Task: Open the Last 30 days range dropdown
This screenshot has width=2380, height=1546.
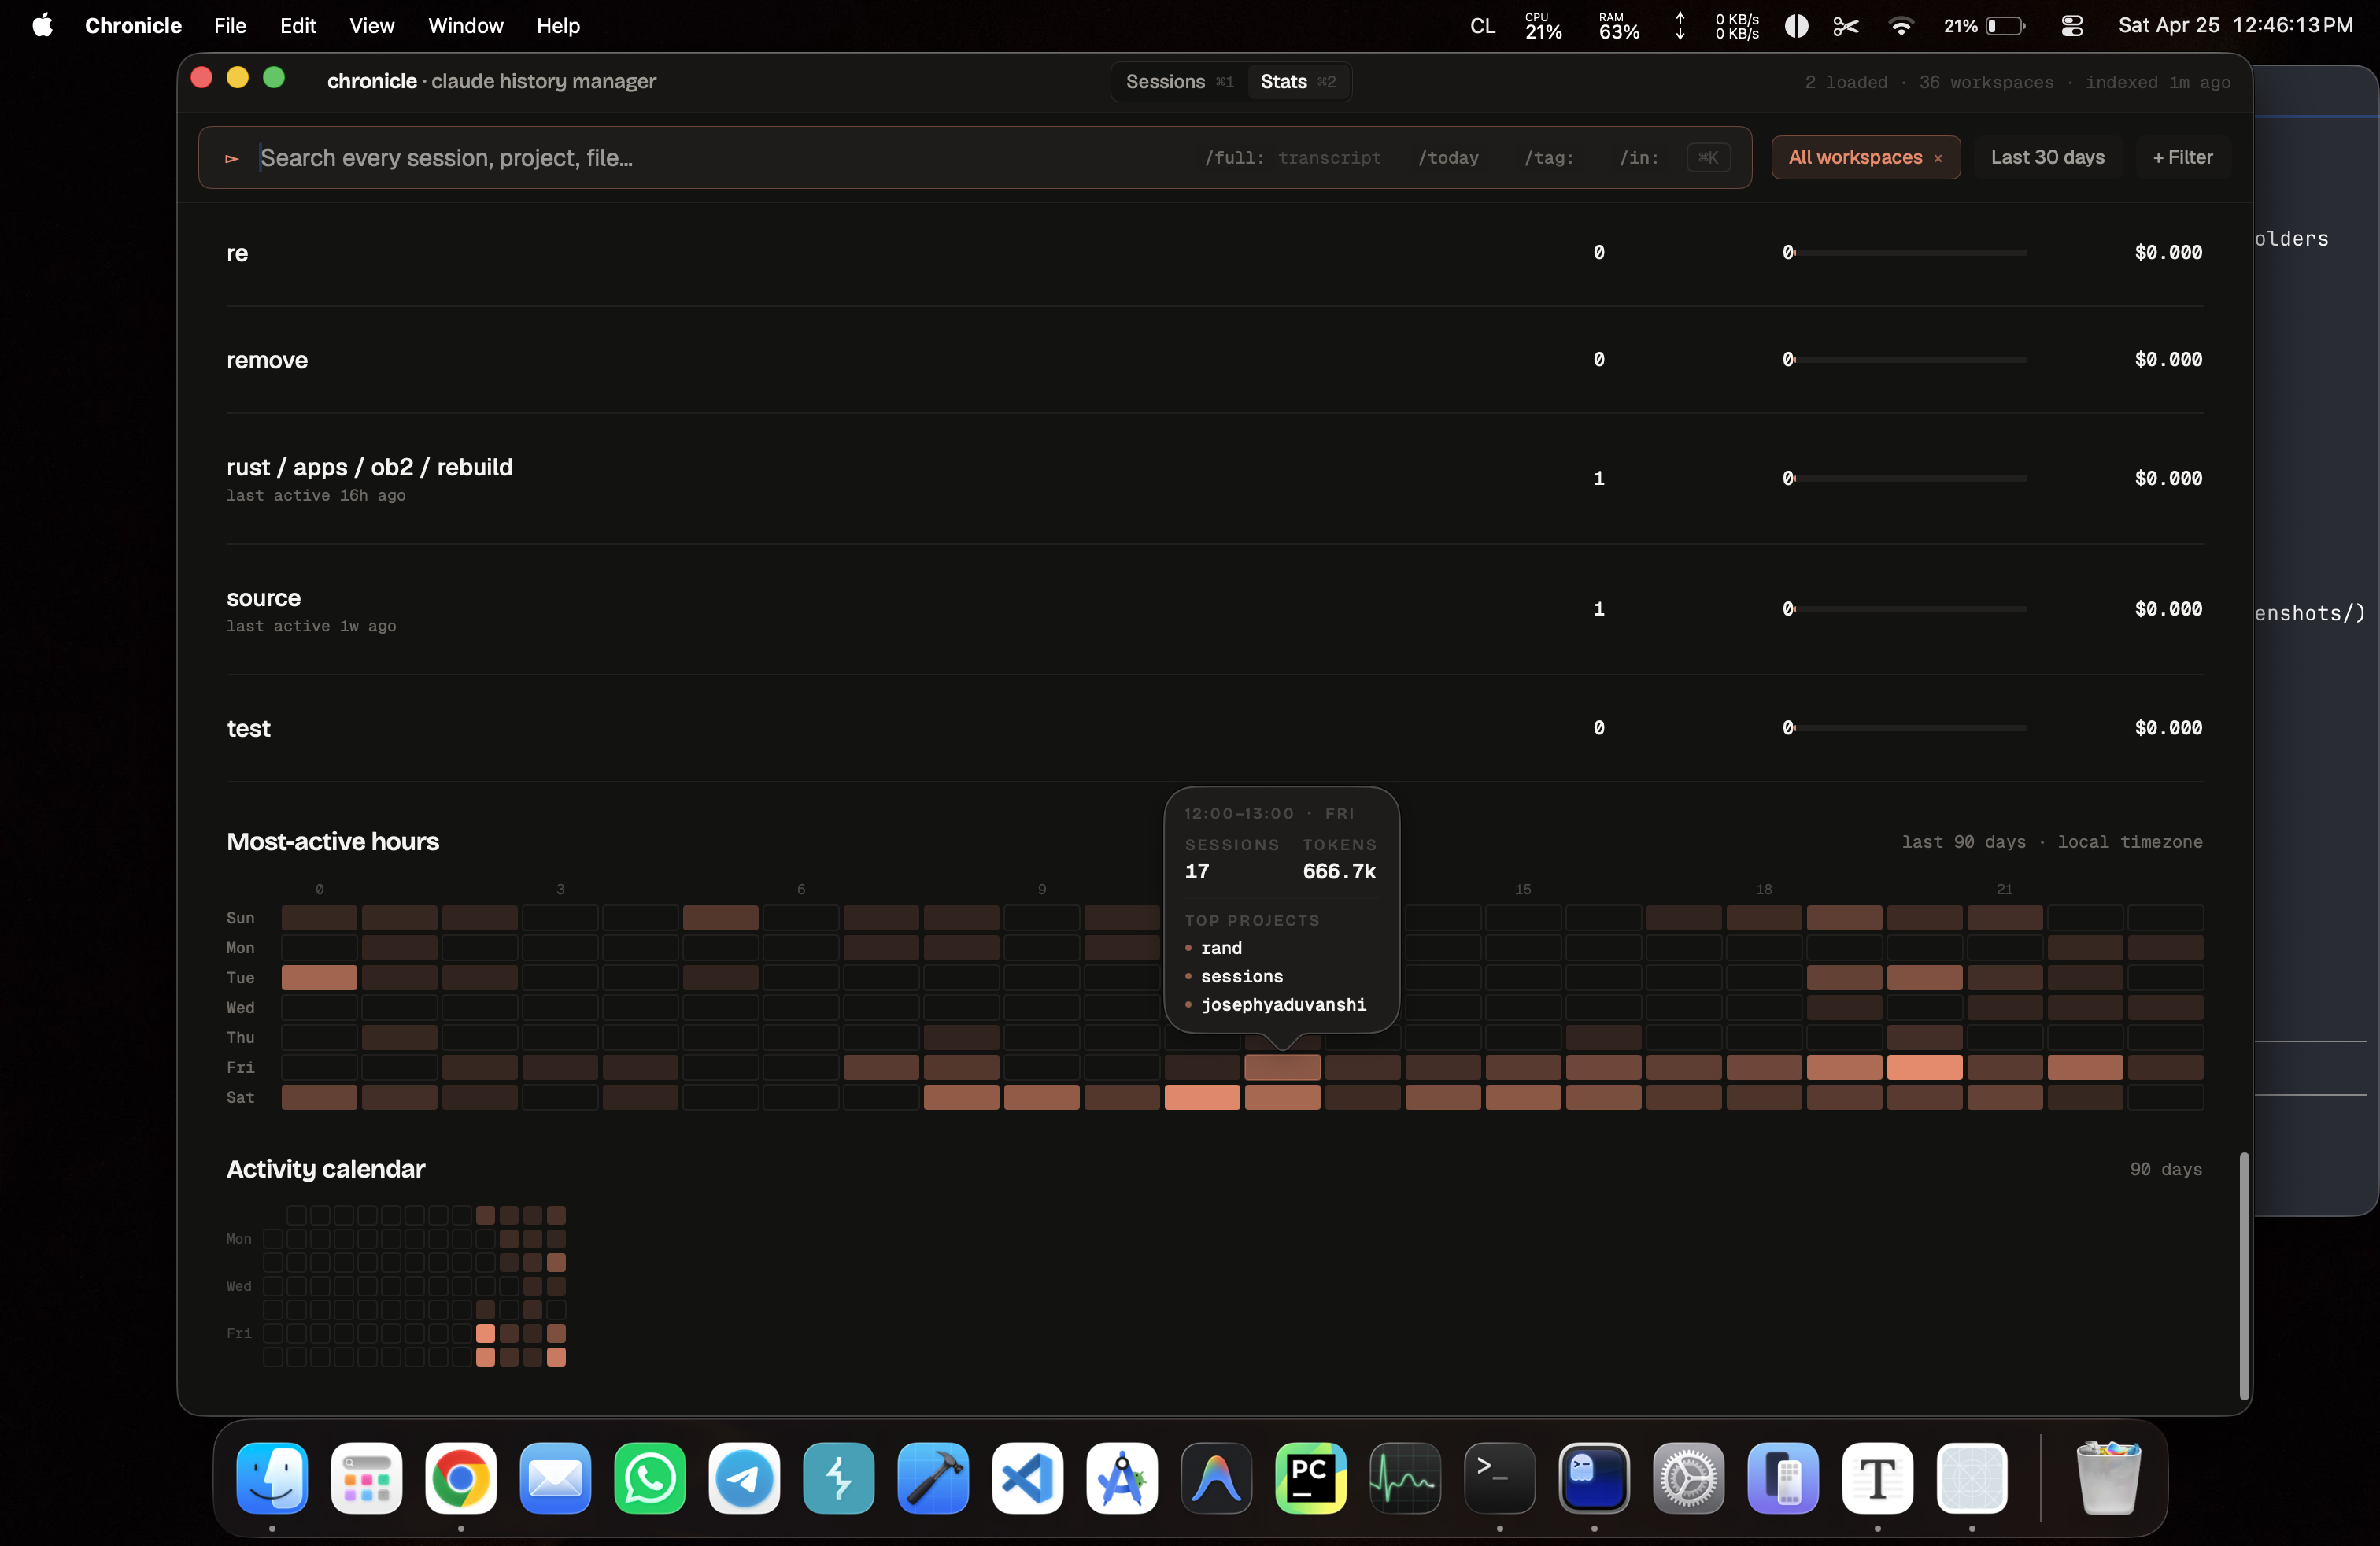Action: point(2047,157)
